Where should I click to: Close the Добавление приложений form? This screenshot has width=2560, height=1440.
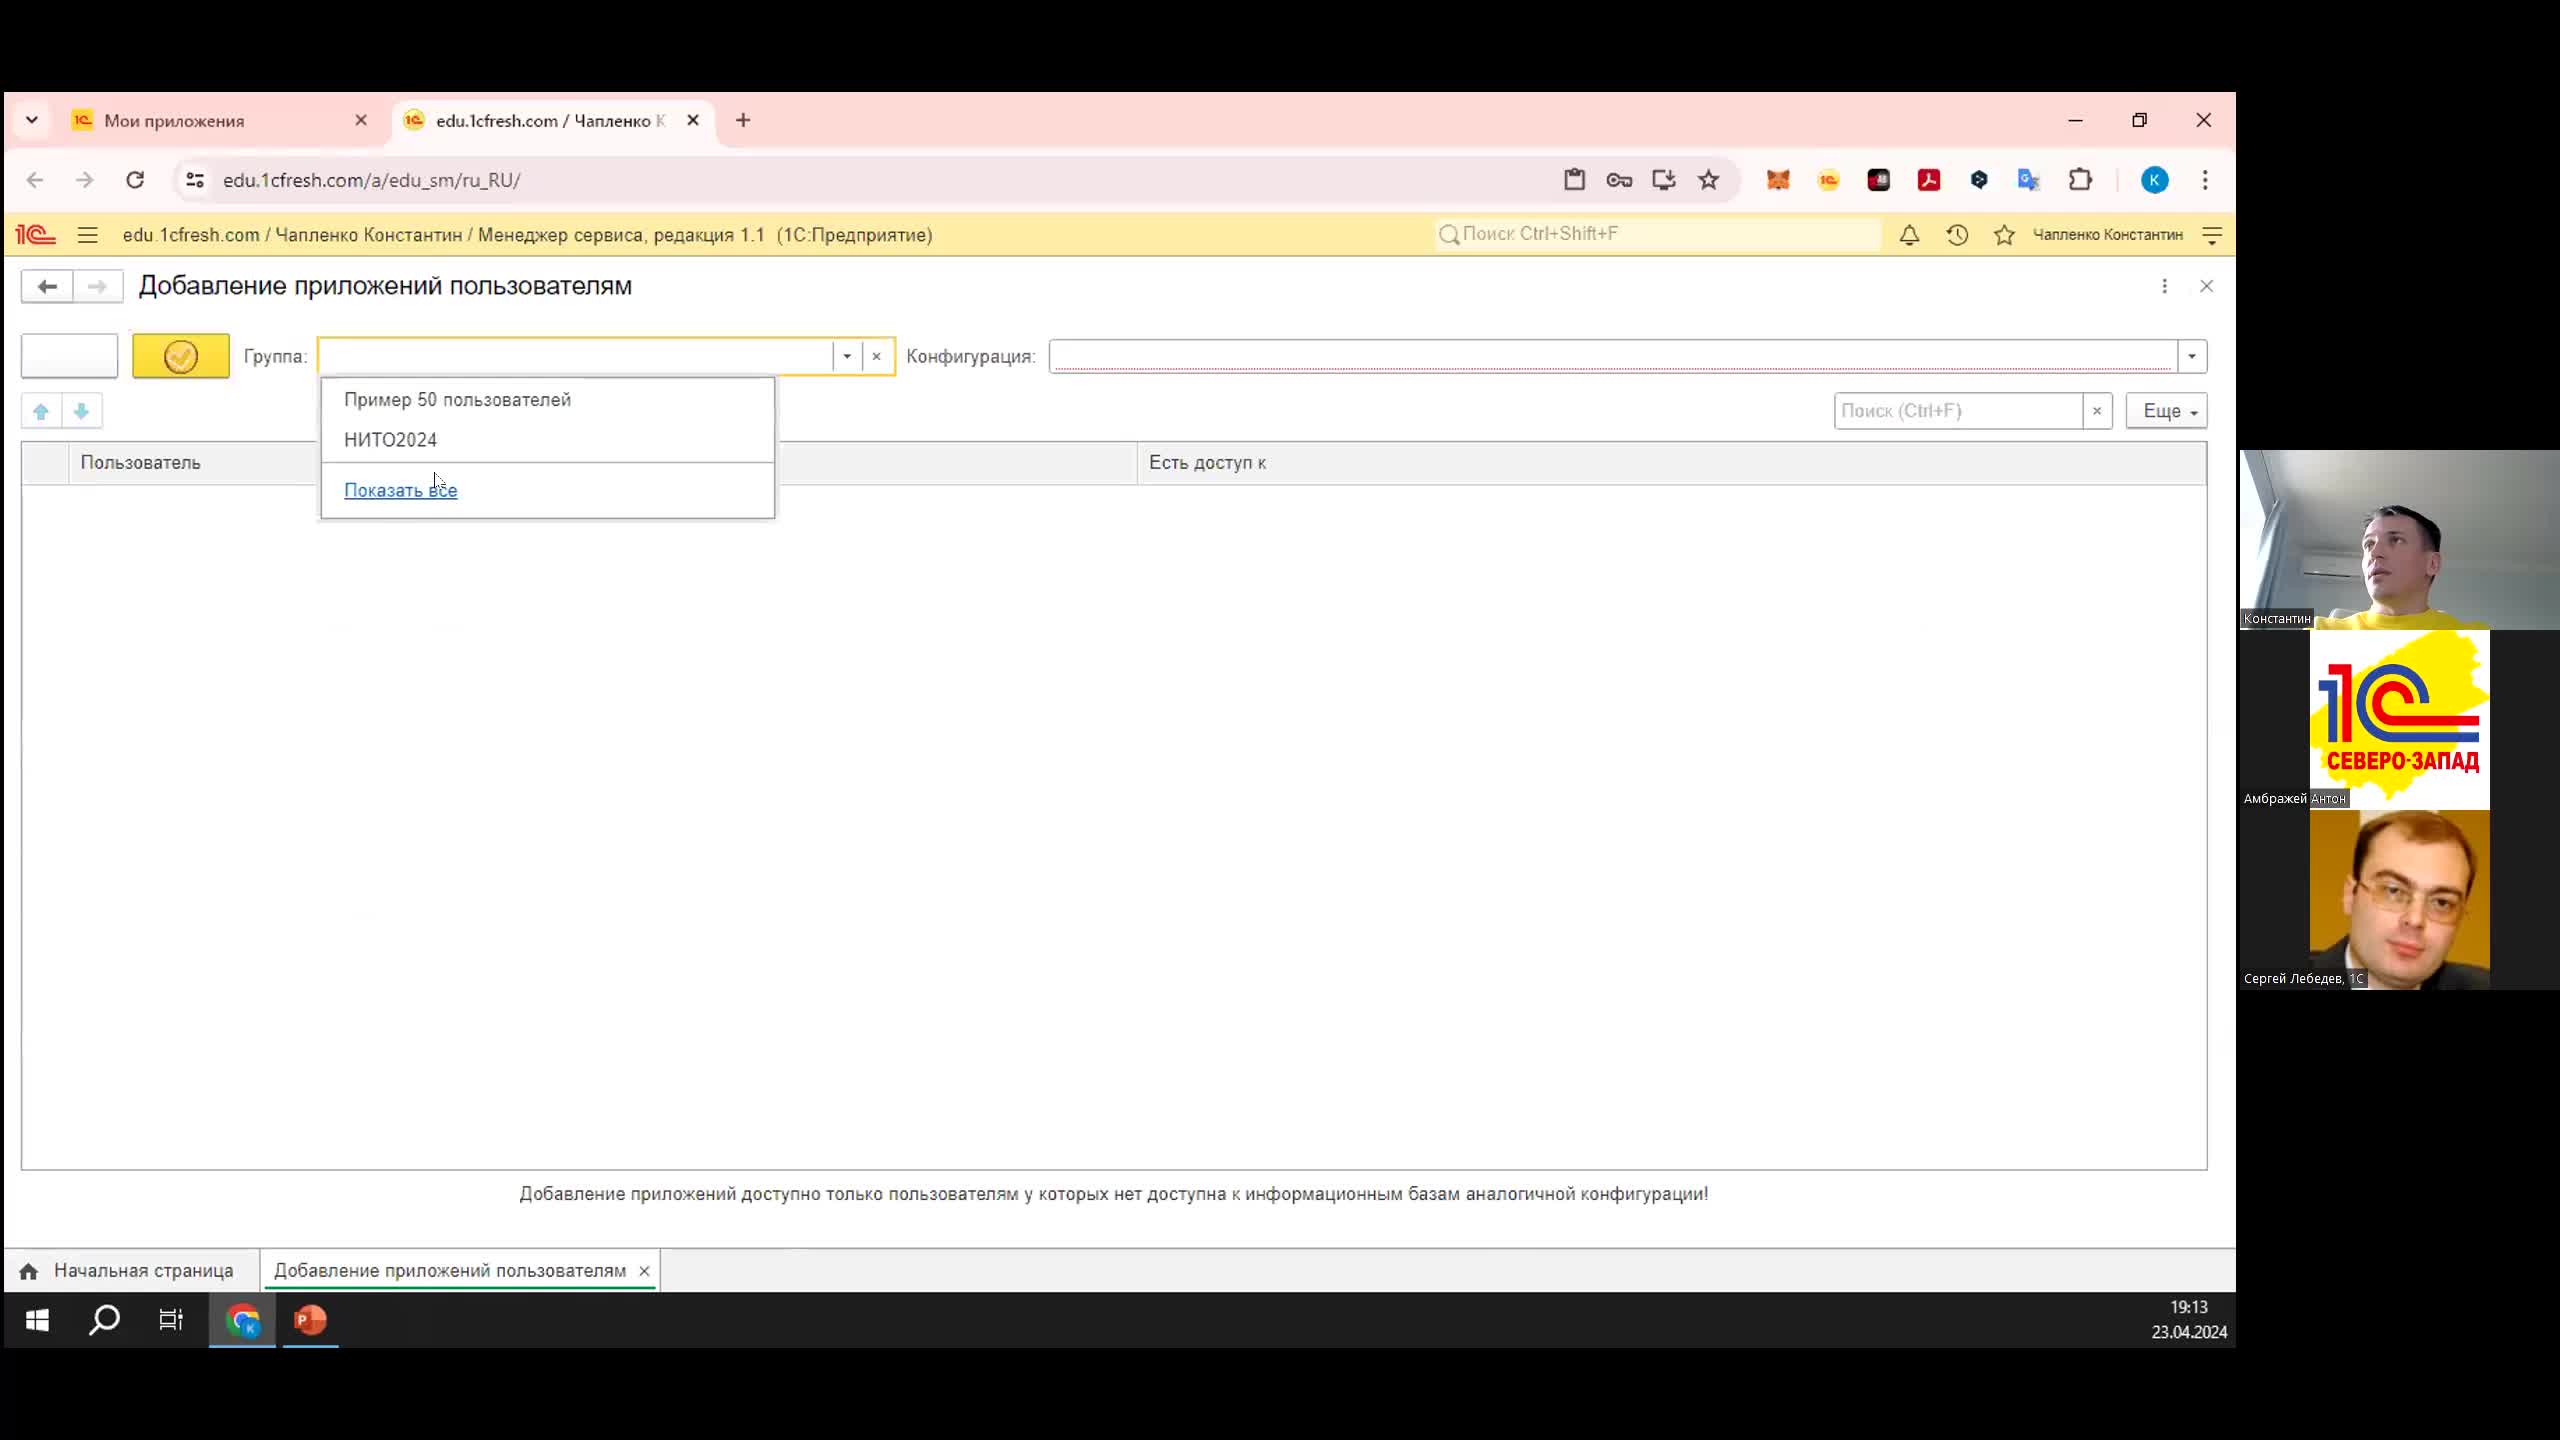[x=2207, y=287]
